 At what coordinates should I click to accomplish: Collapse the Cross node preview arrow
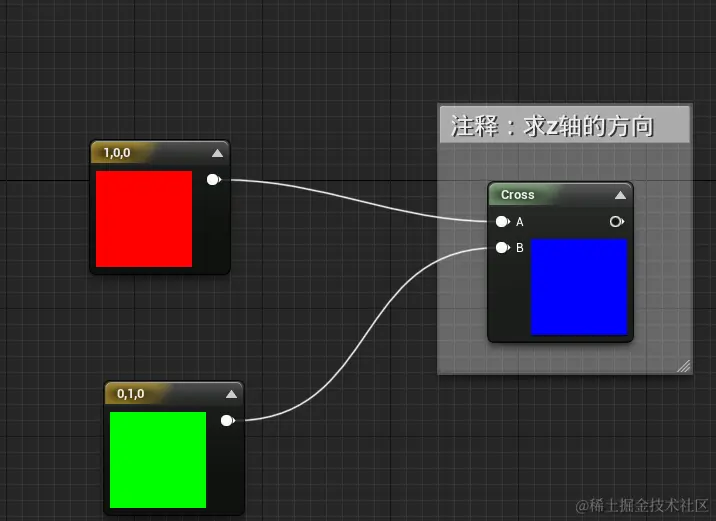point(620,195)
